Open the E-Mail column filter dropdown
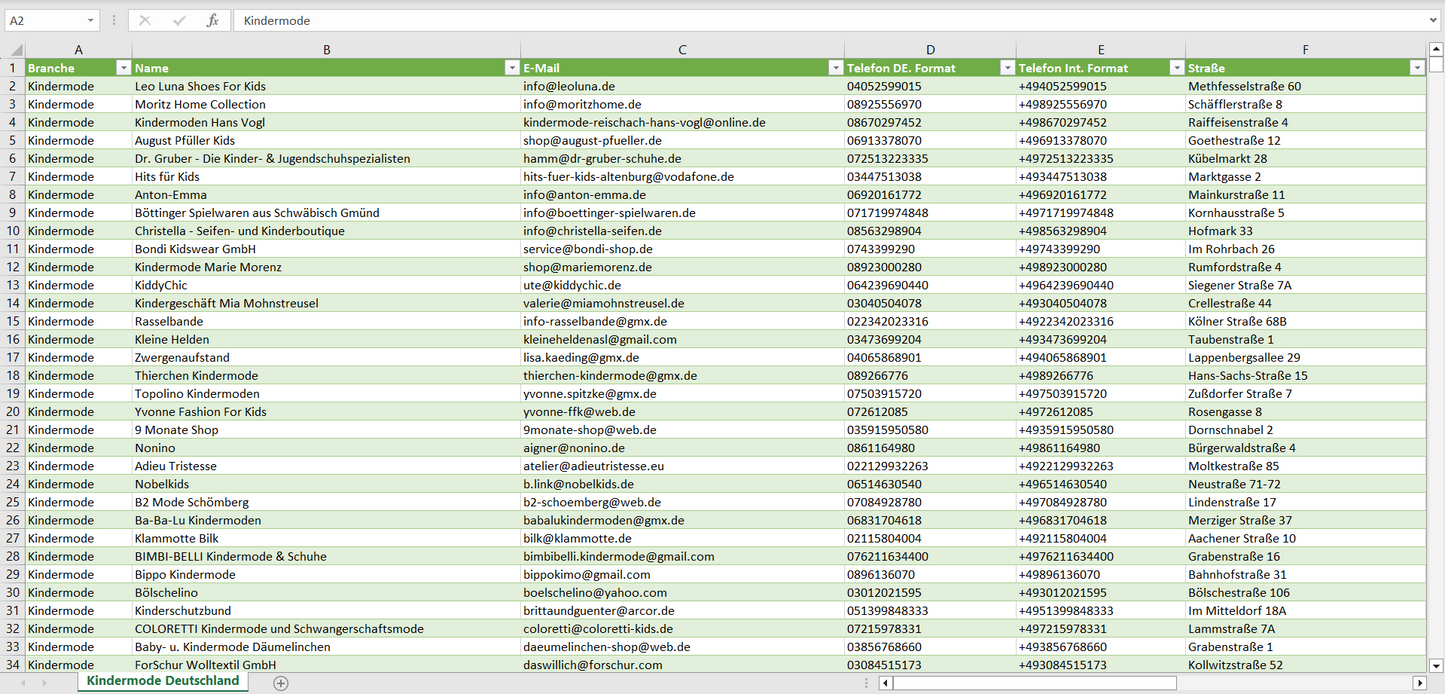1445x694 pixels. point(835,68)
